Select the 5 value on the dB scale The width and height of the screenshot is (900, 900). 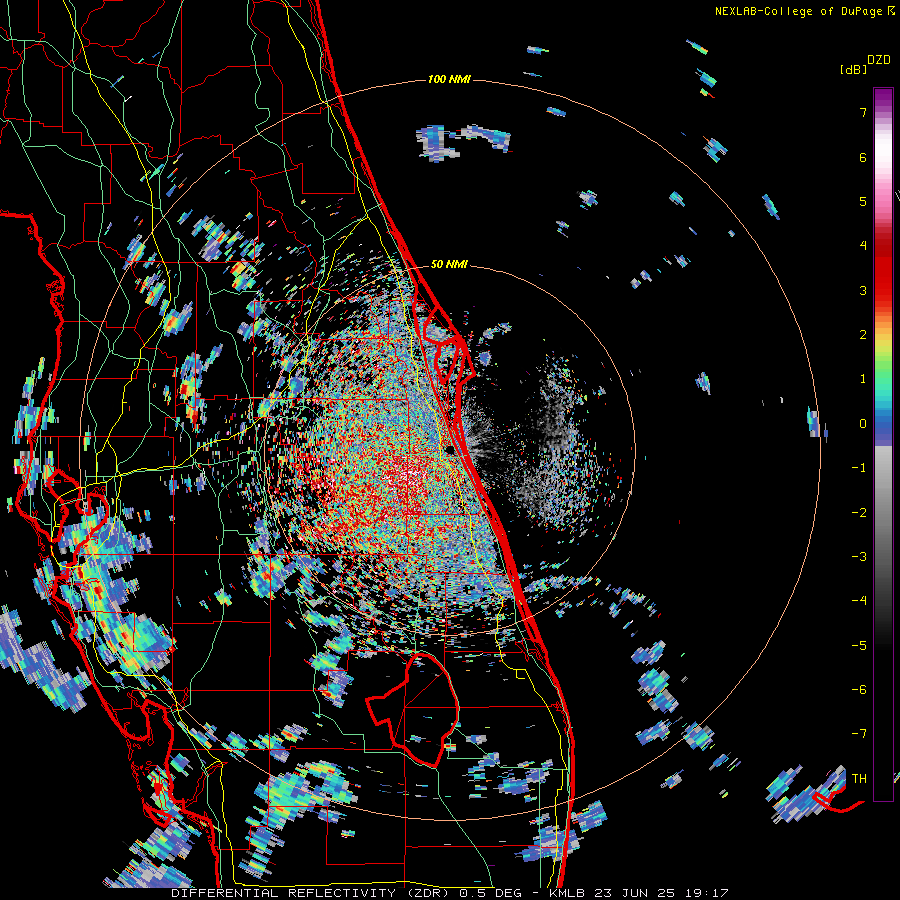click(863, 201)
